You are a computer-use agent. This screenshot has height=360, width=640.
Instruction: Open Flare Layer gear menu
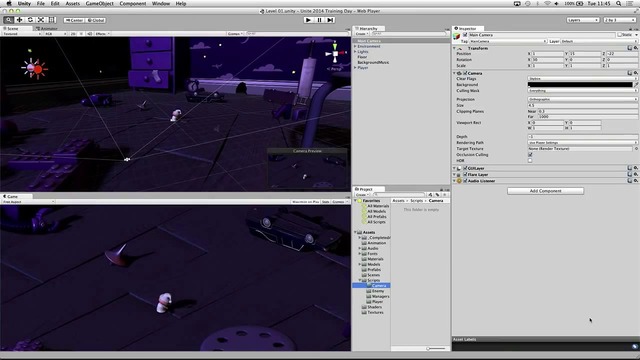point(636,174)
